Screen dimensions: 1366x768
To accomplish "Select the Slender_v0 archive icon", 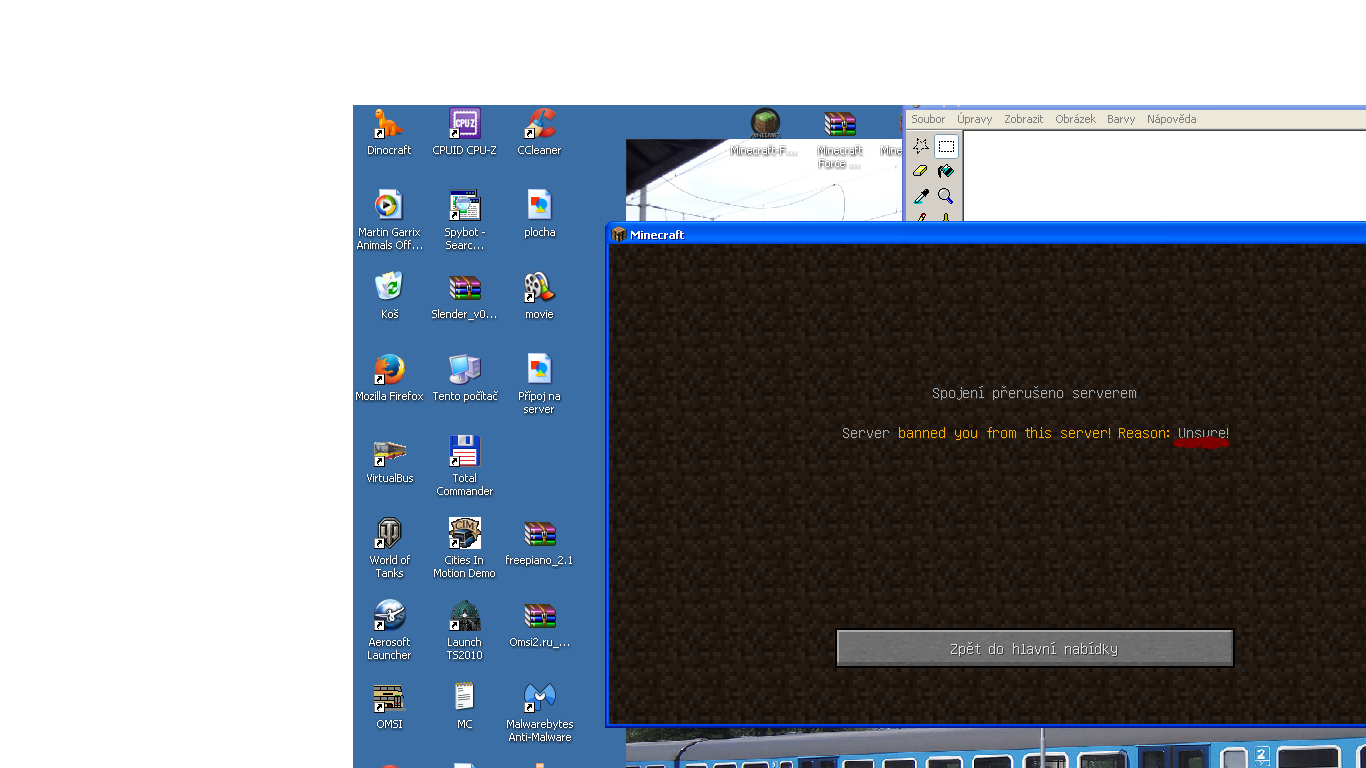I will (464, 296).
